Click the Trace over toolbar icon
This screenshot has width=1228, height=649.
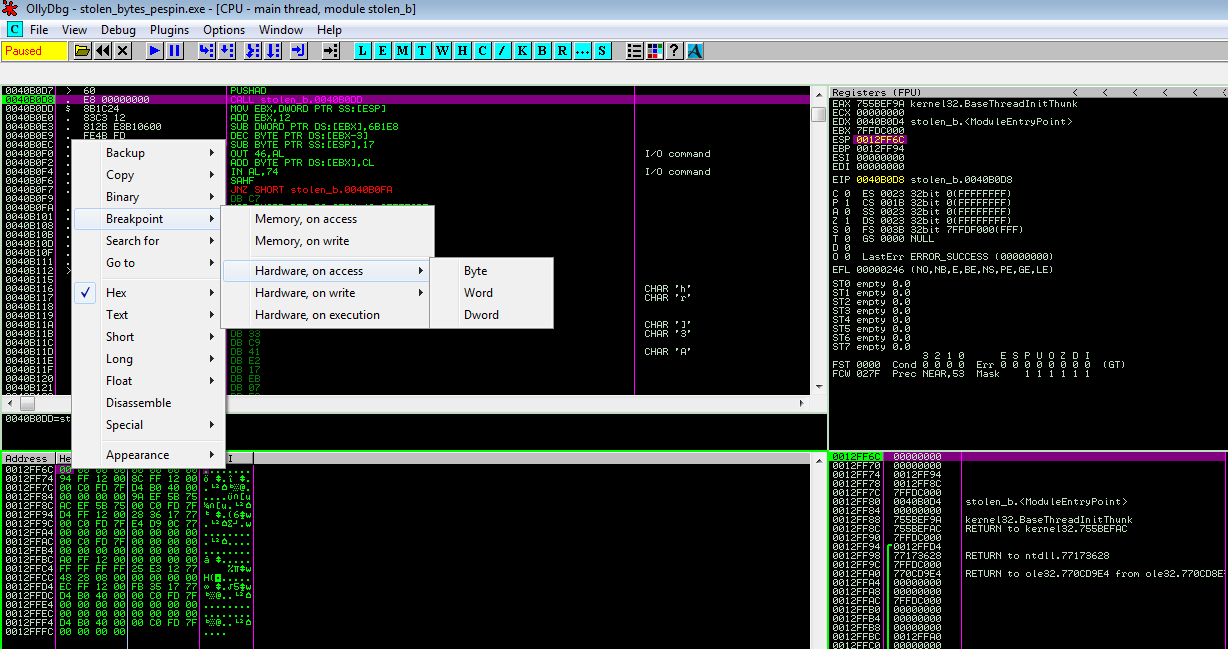(273, 50)
